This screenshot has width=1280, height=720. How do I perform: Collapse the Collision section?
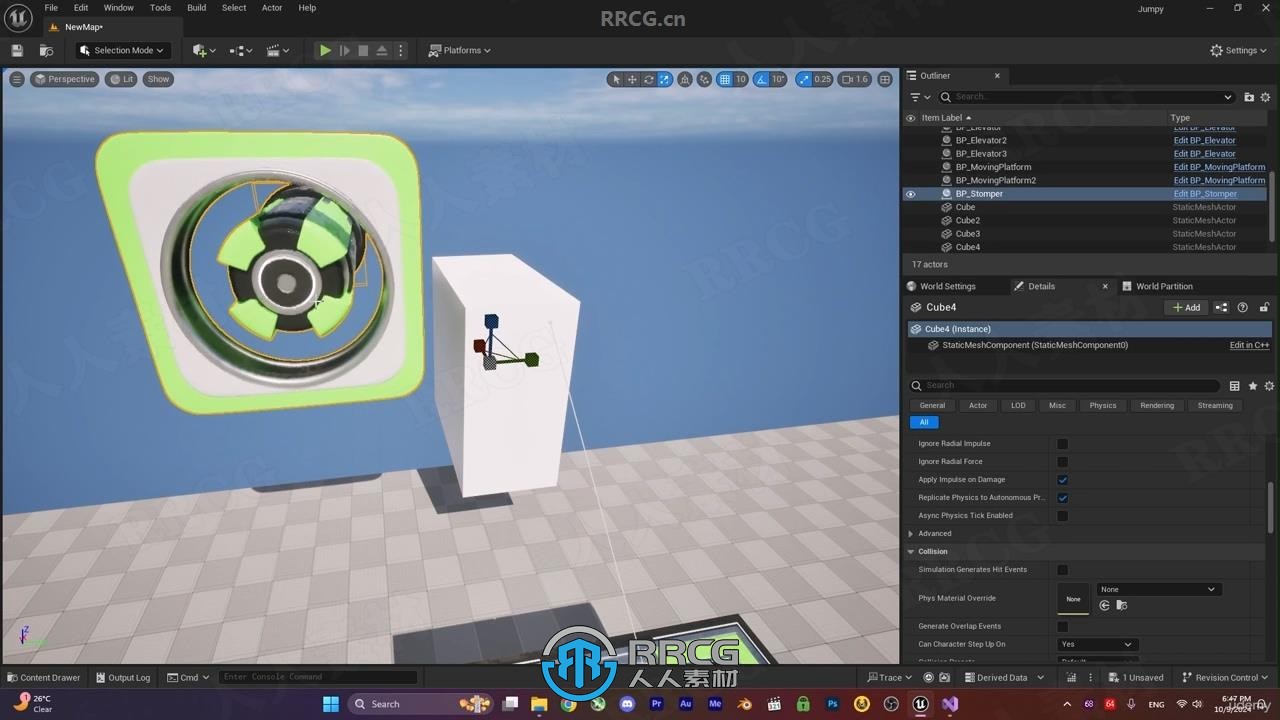[911, 552]
